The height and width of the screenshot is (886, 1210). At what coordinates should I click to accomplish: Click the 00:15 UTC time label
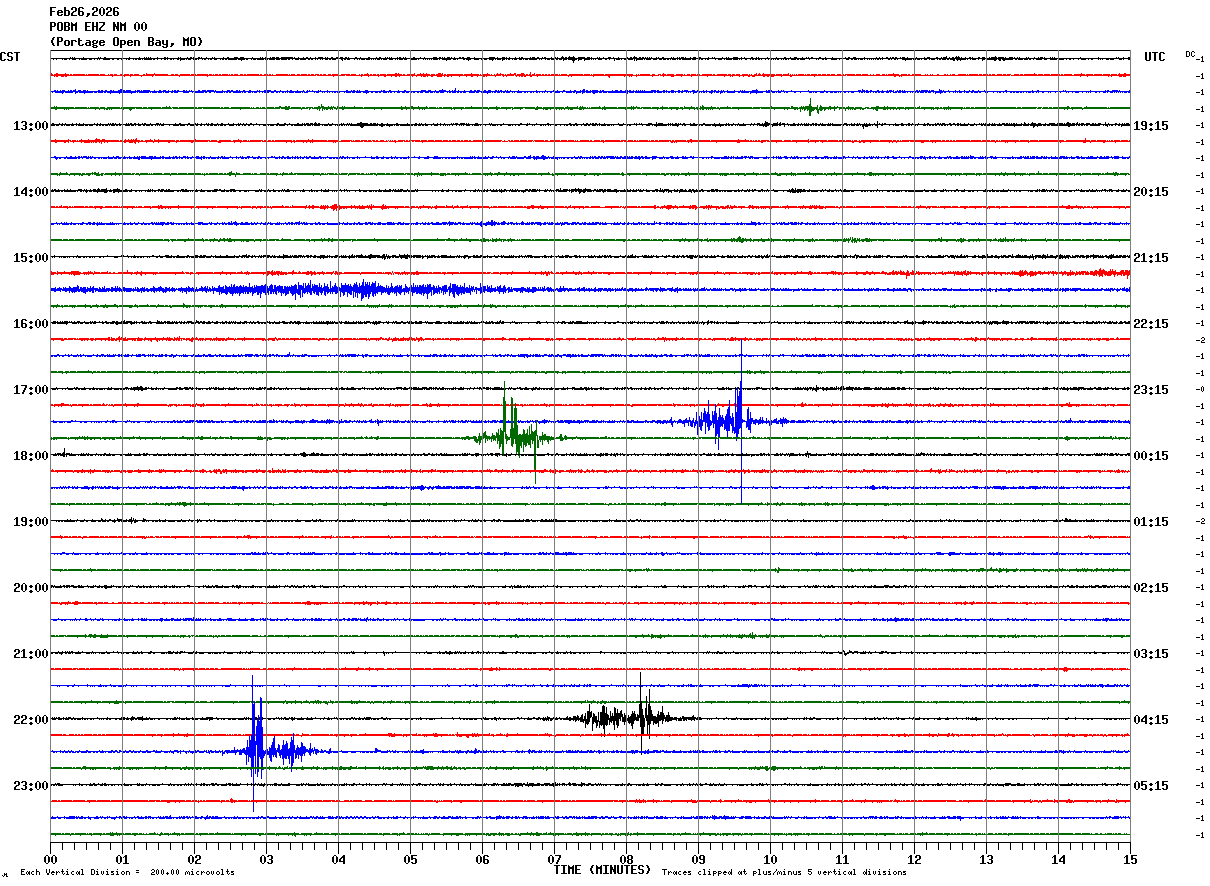(1150, 456)
